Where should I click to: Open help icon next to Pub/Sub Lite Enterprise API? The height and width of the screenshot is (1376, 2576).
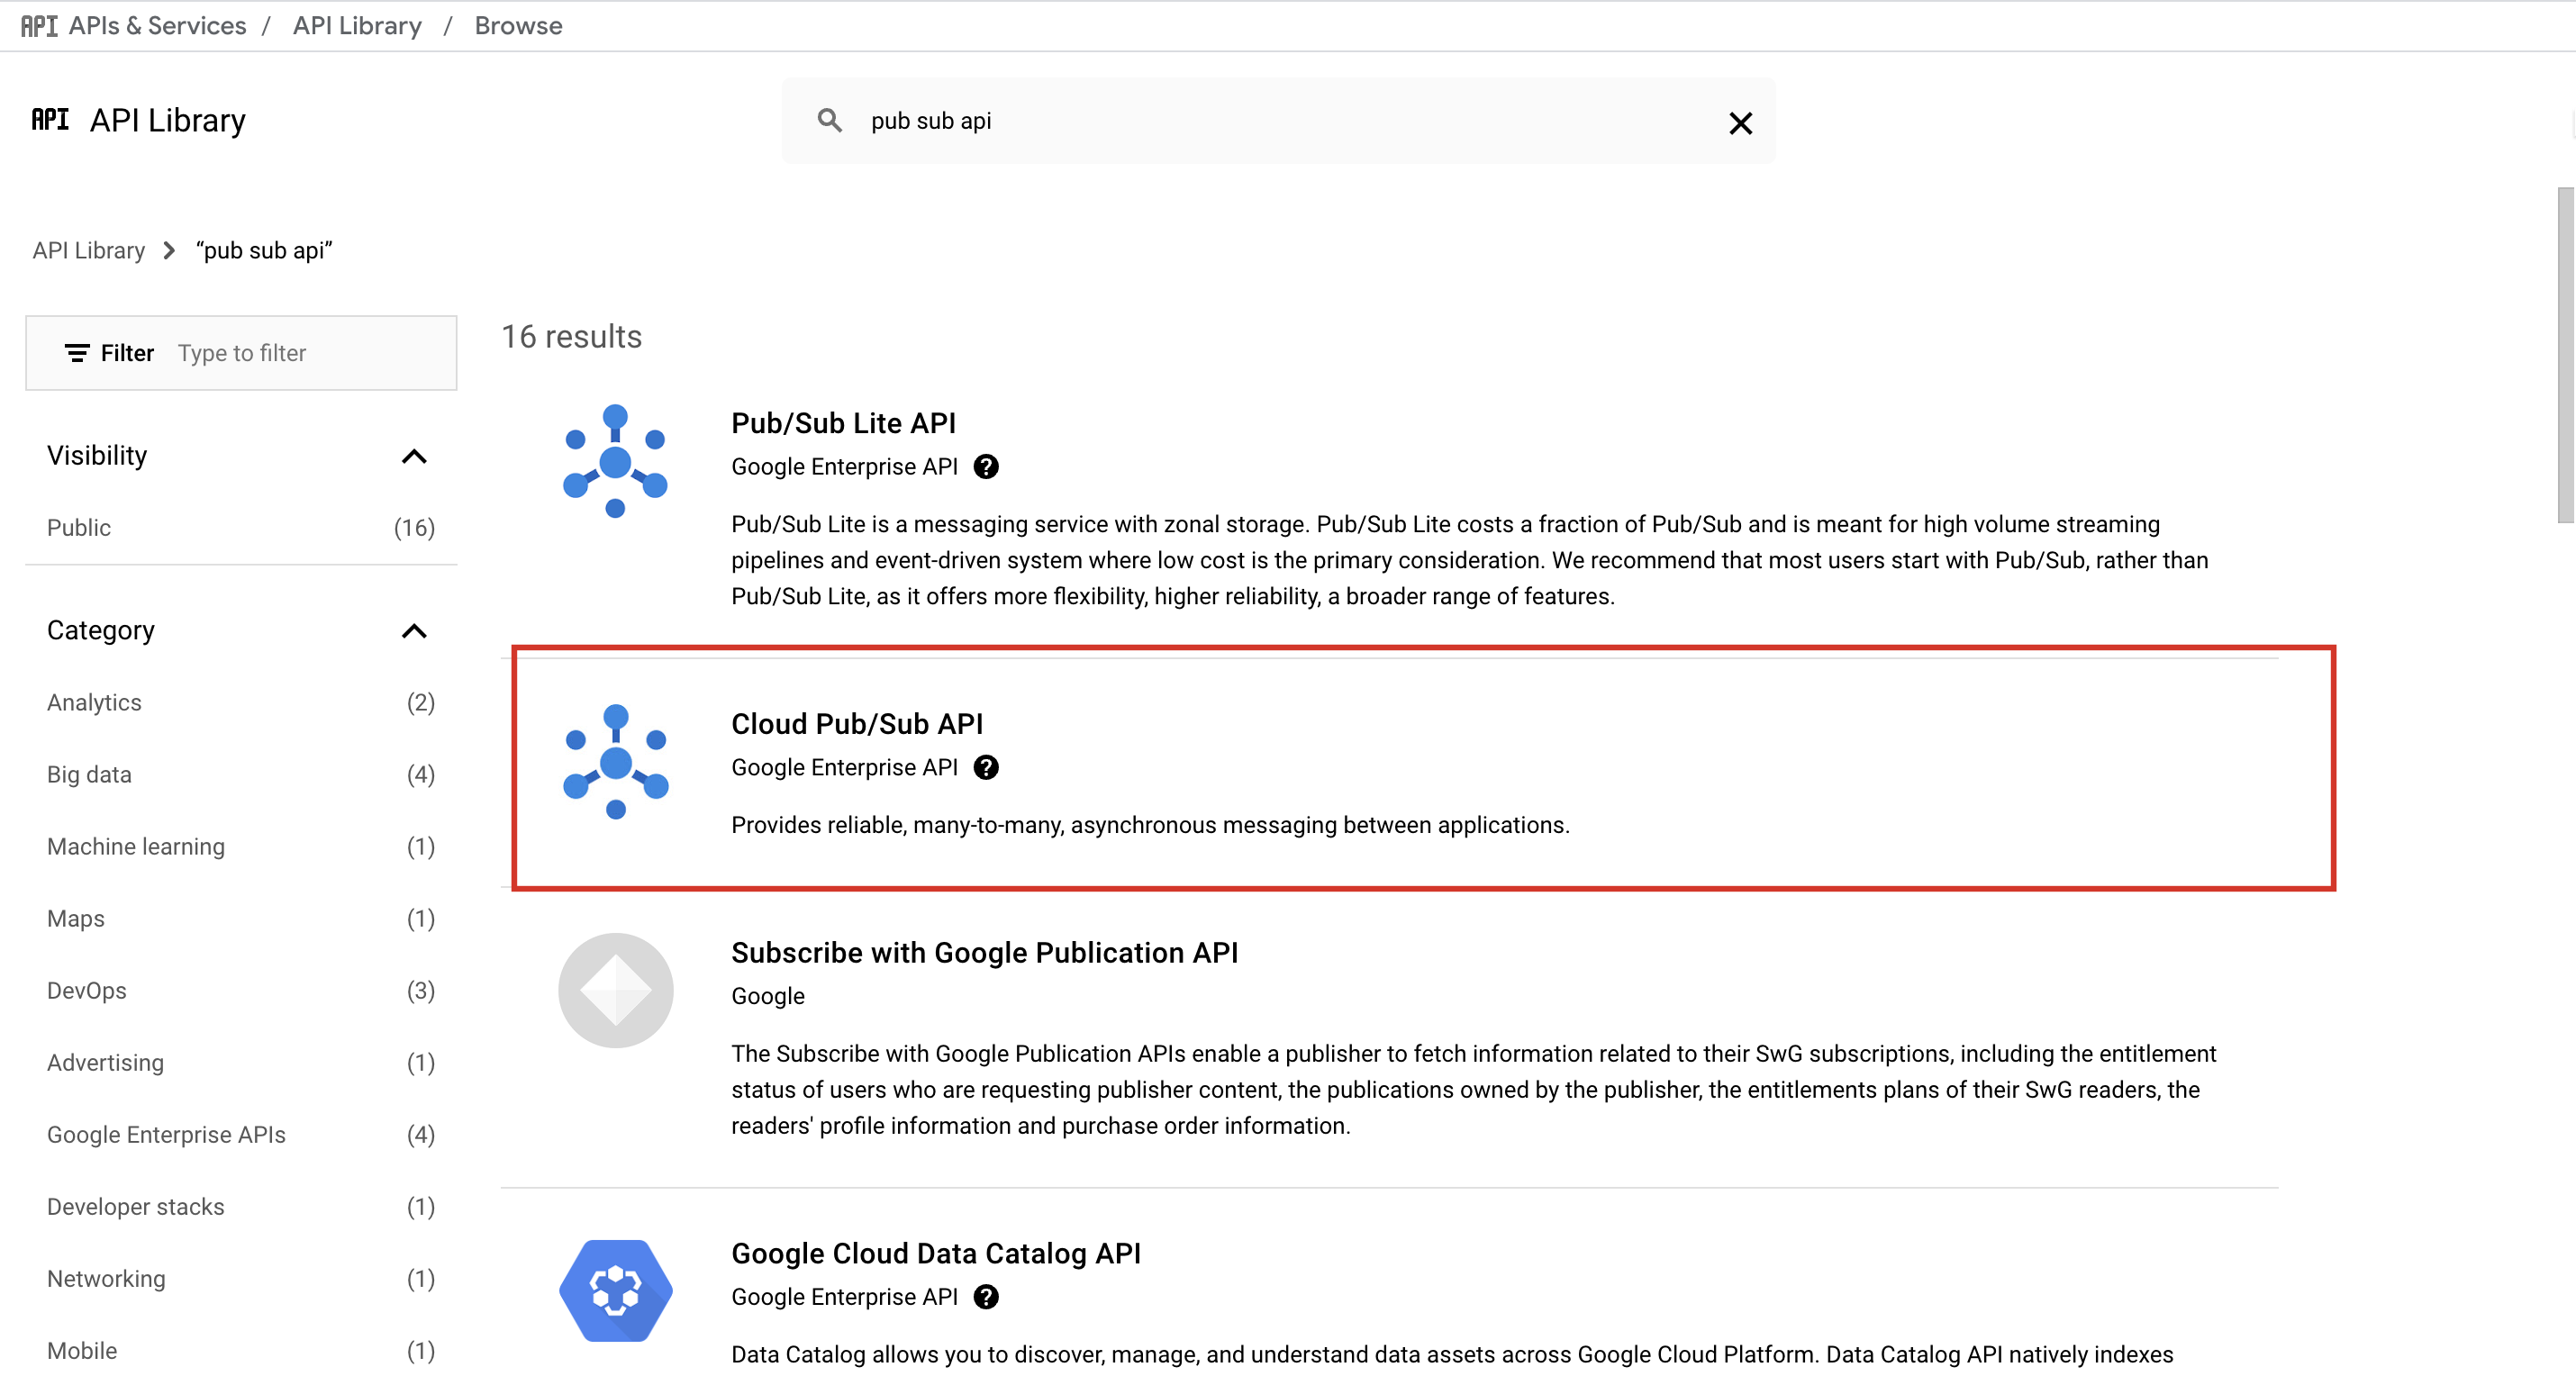(986, 467)
